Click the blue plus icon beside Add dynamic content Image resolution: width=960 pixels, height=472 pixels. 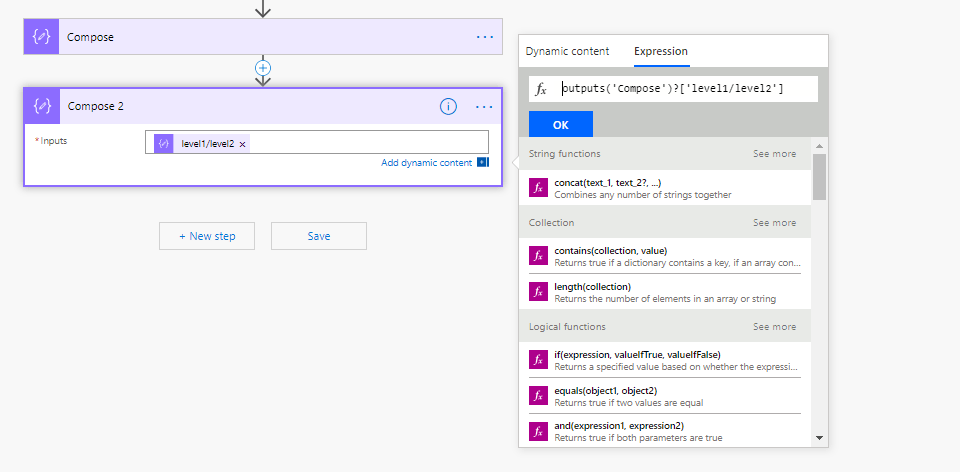(483, 162)
